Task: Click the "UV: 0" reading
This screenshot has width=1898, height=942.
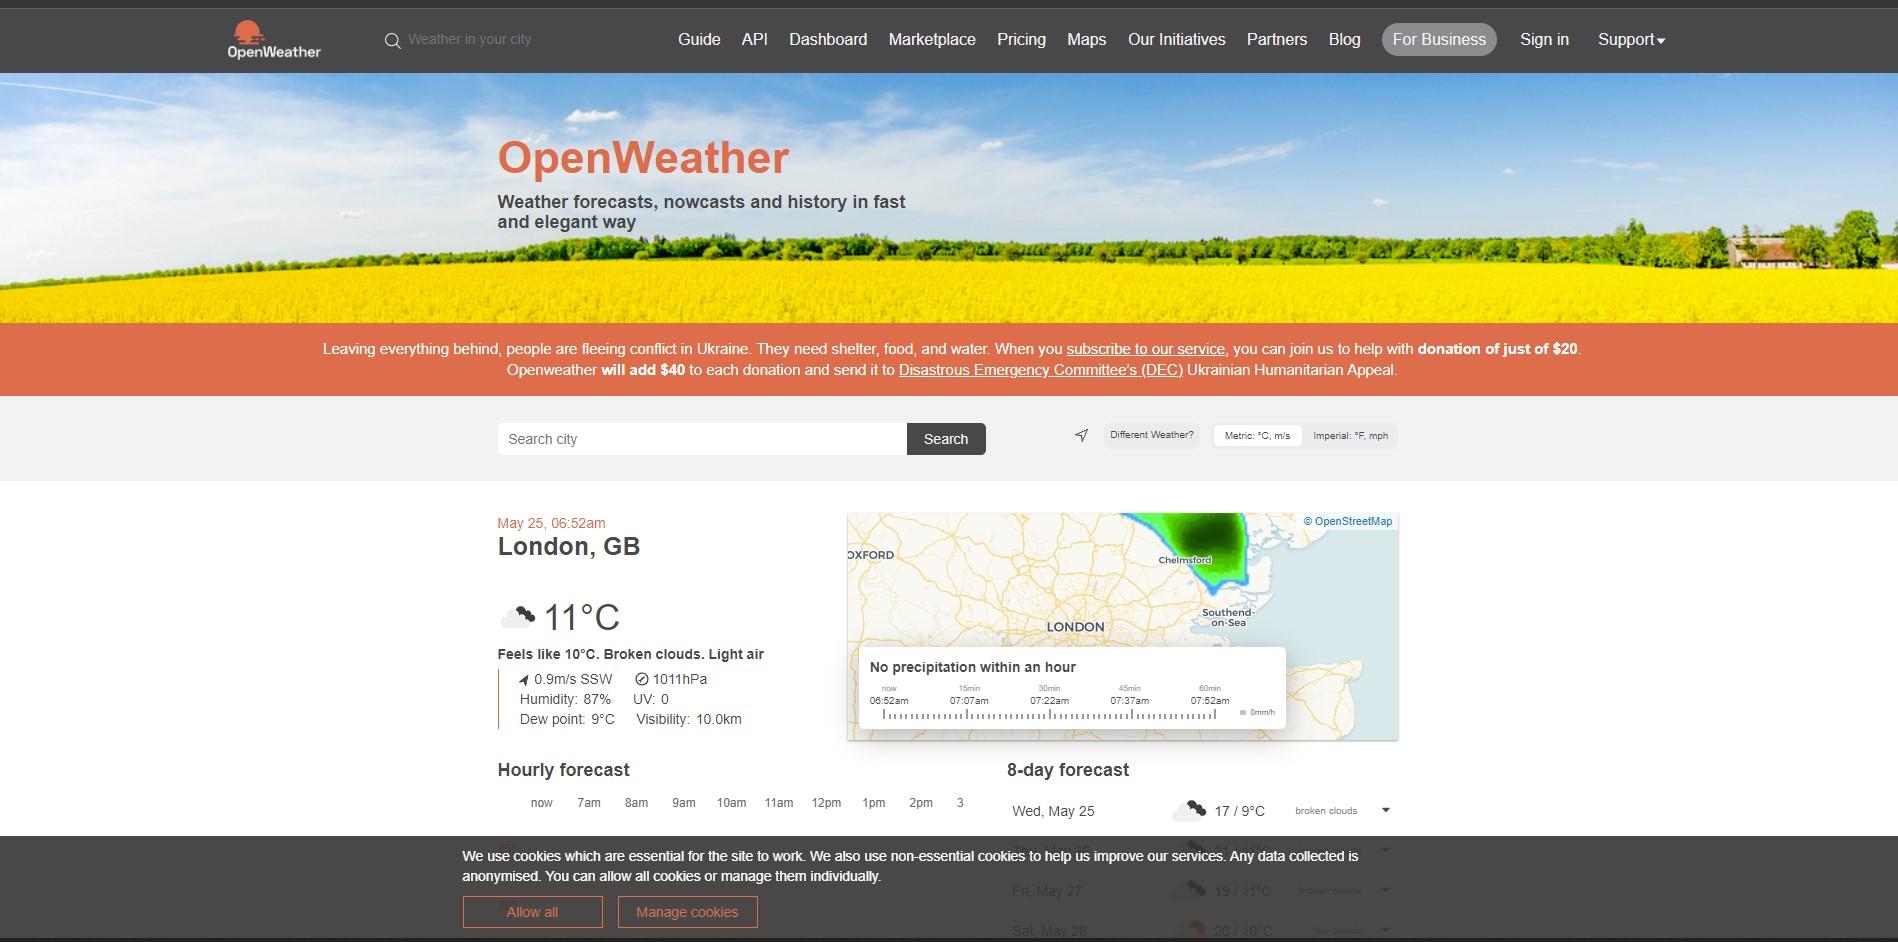Action: pos(651,699)
